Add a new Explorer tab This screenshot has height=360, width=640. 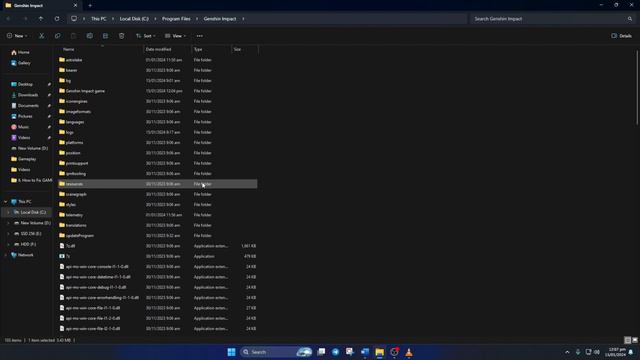90,6
